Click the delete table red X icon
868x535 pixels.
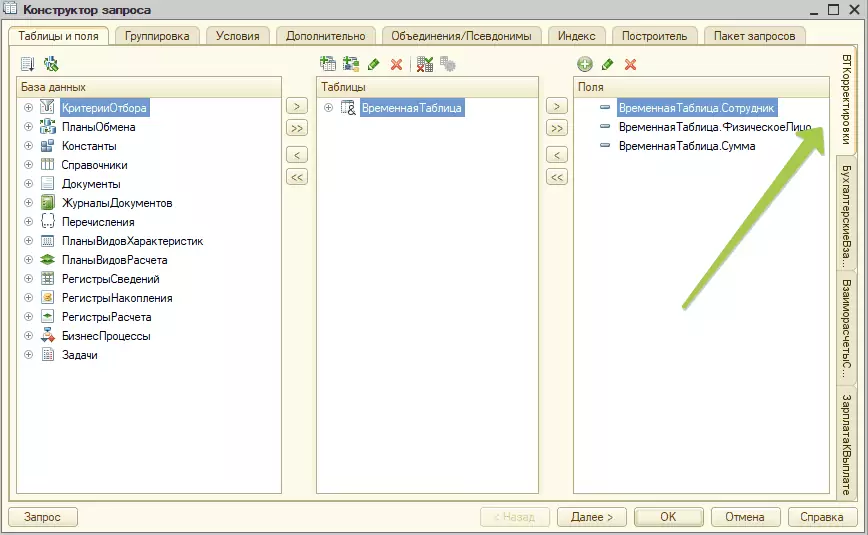coord(396,64)
